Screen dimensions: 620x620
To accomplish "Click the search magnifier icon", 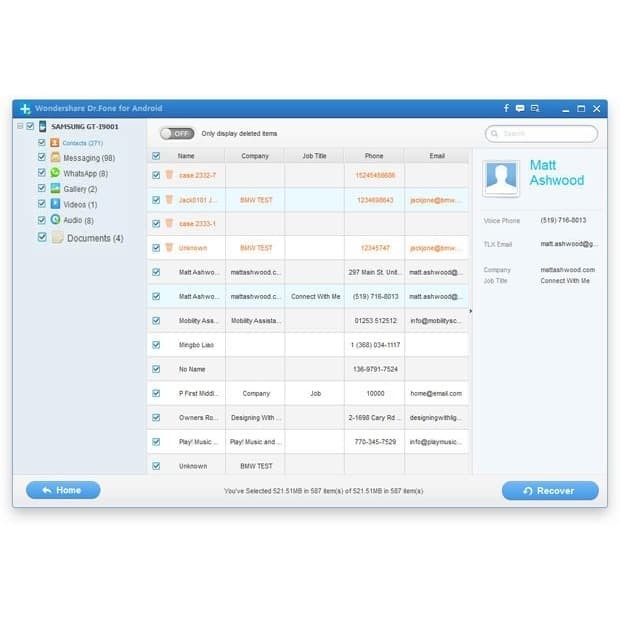I will 494,134.
